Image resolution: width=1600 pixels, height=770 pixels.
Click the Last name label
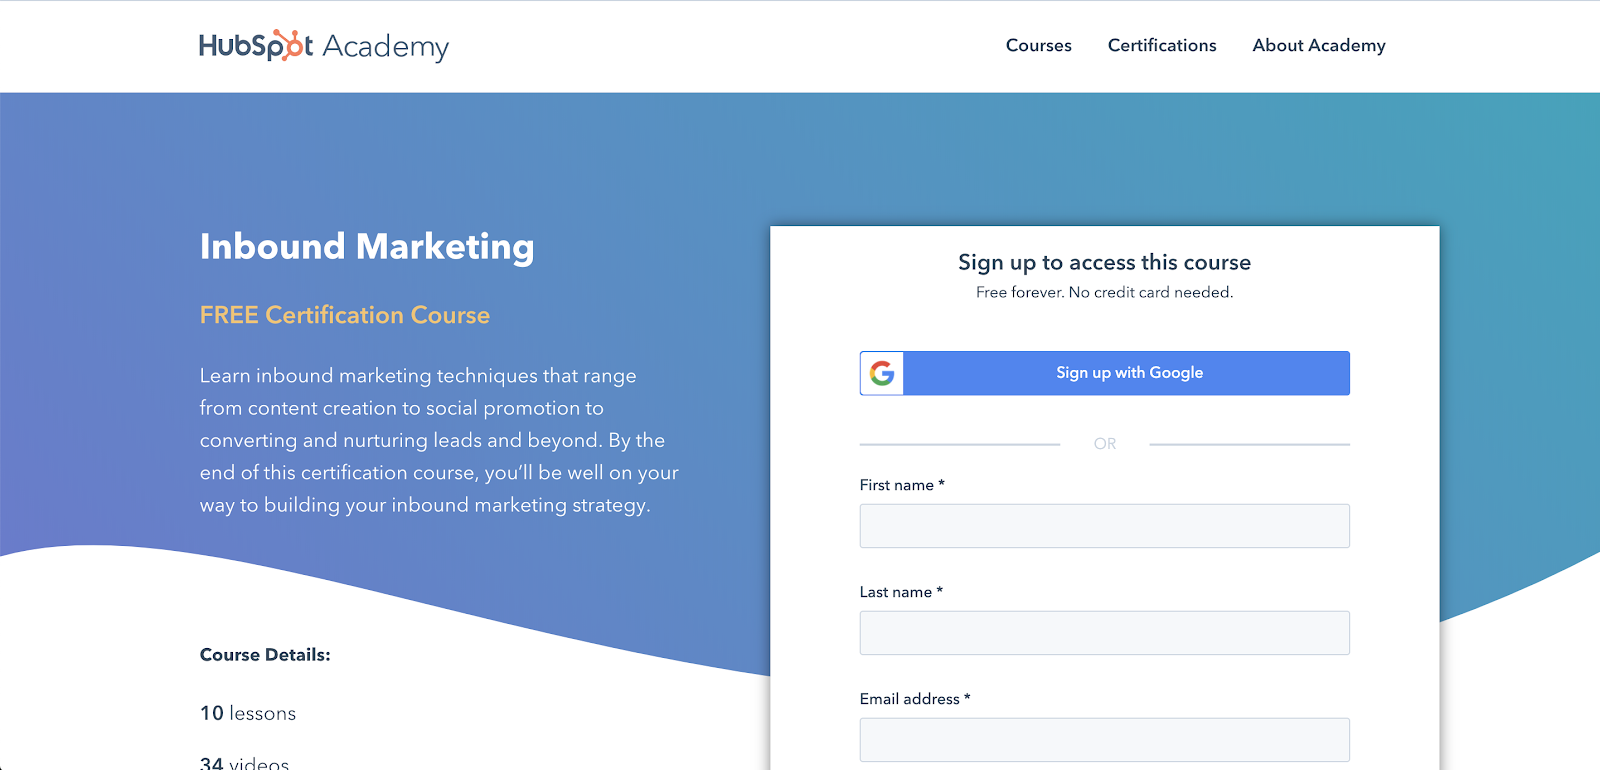[x=901, y=592]
